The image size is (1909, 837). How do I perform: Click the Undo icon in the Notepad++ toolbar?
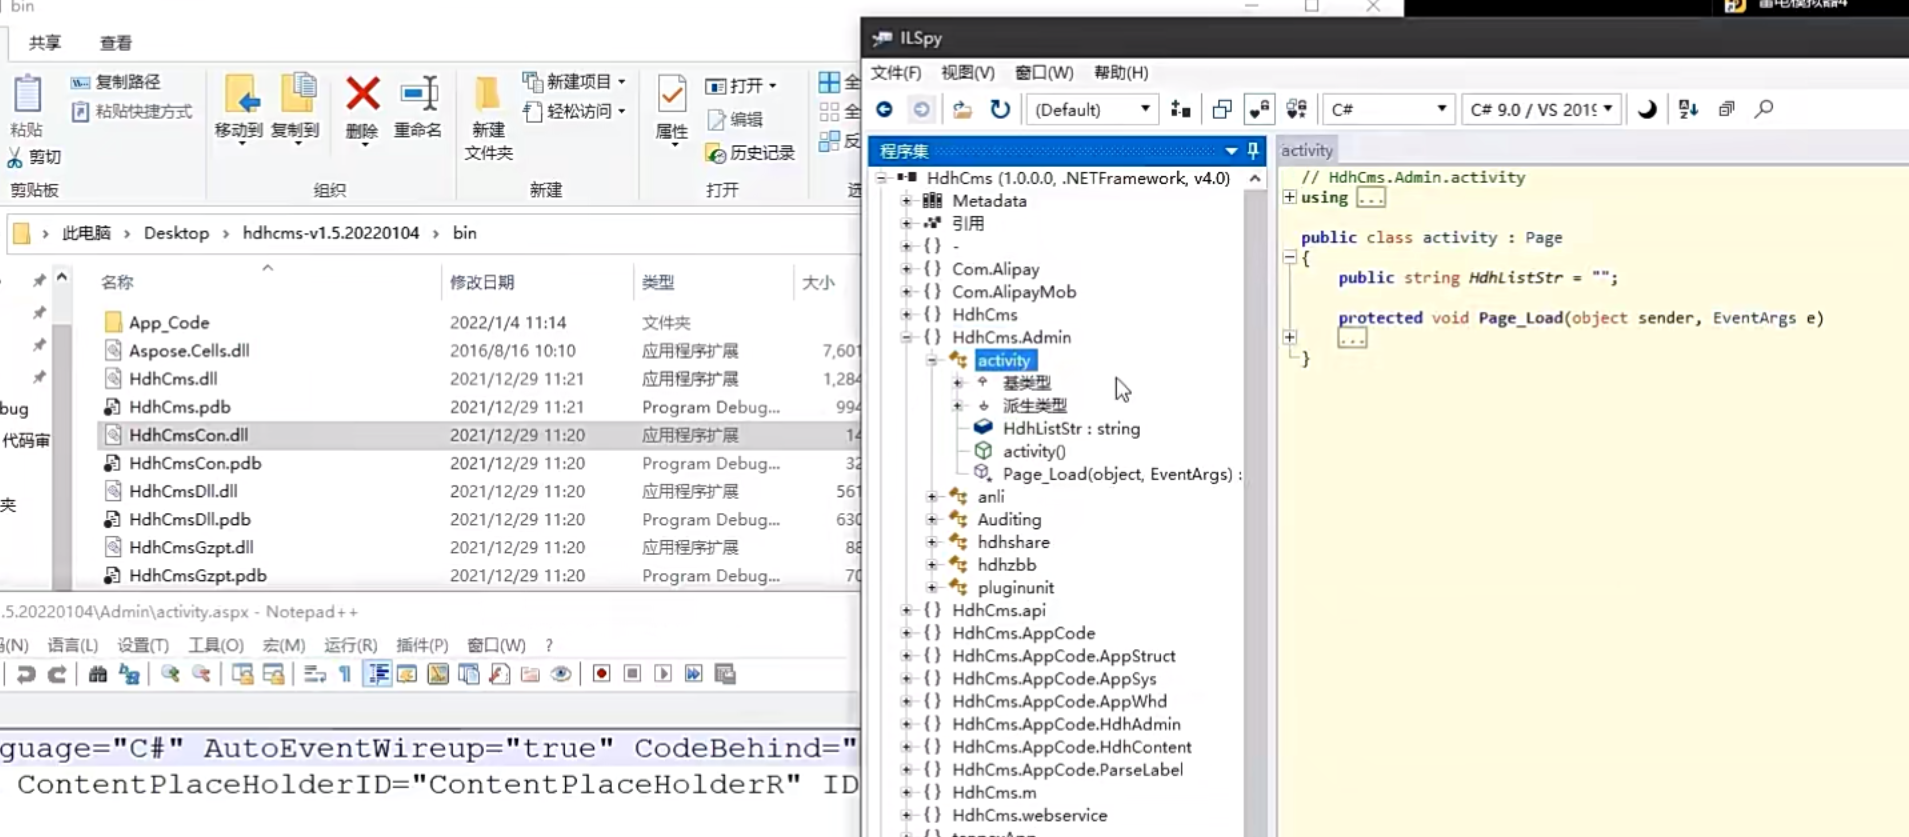click(26, 674)
